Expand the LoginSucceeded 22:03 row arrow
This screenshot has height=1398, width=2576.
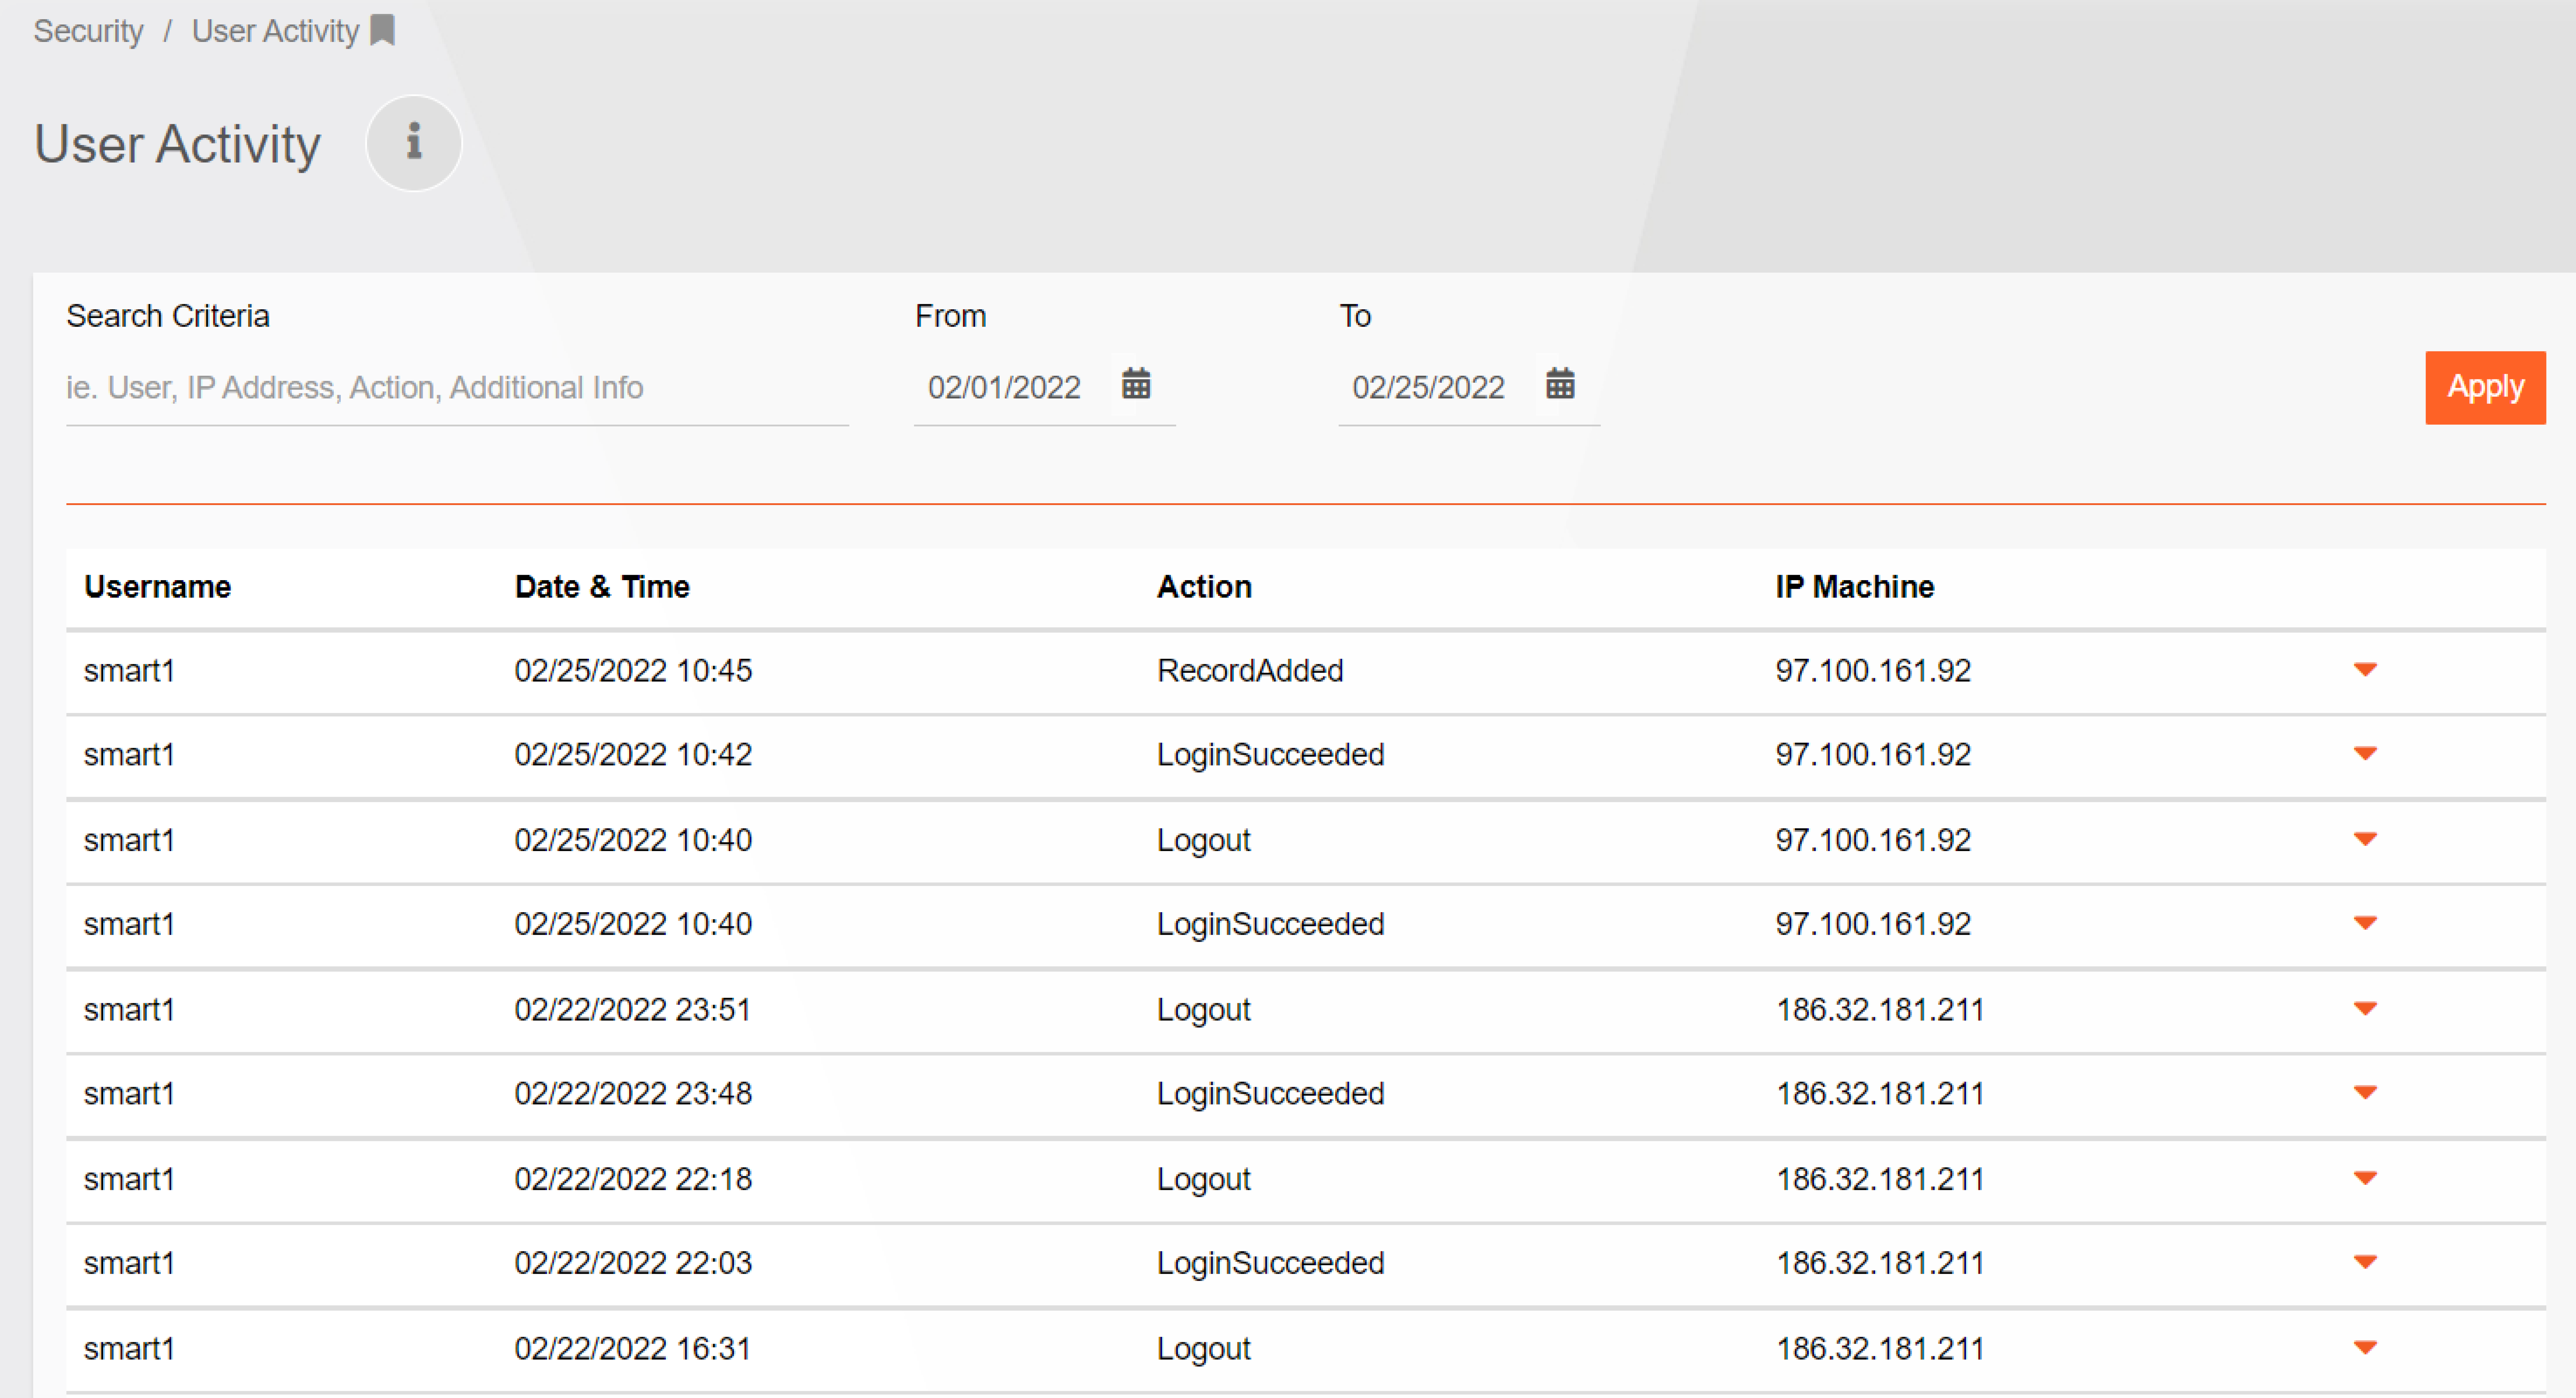[x=2365, y=1262]
